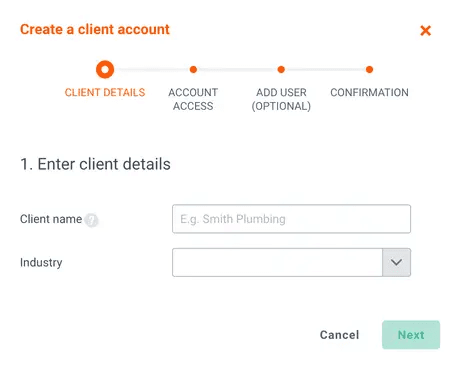Click the Industry field label
The height and width of the screenshot is (369, 460).
click(x=41, y=262)
